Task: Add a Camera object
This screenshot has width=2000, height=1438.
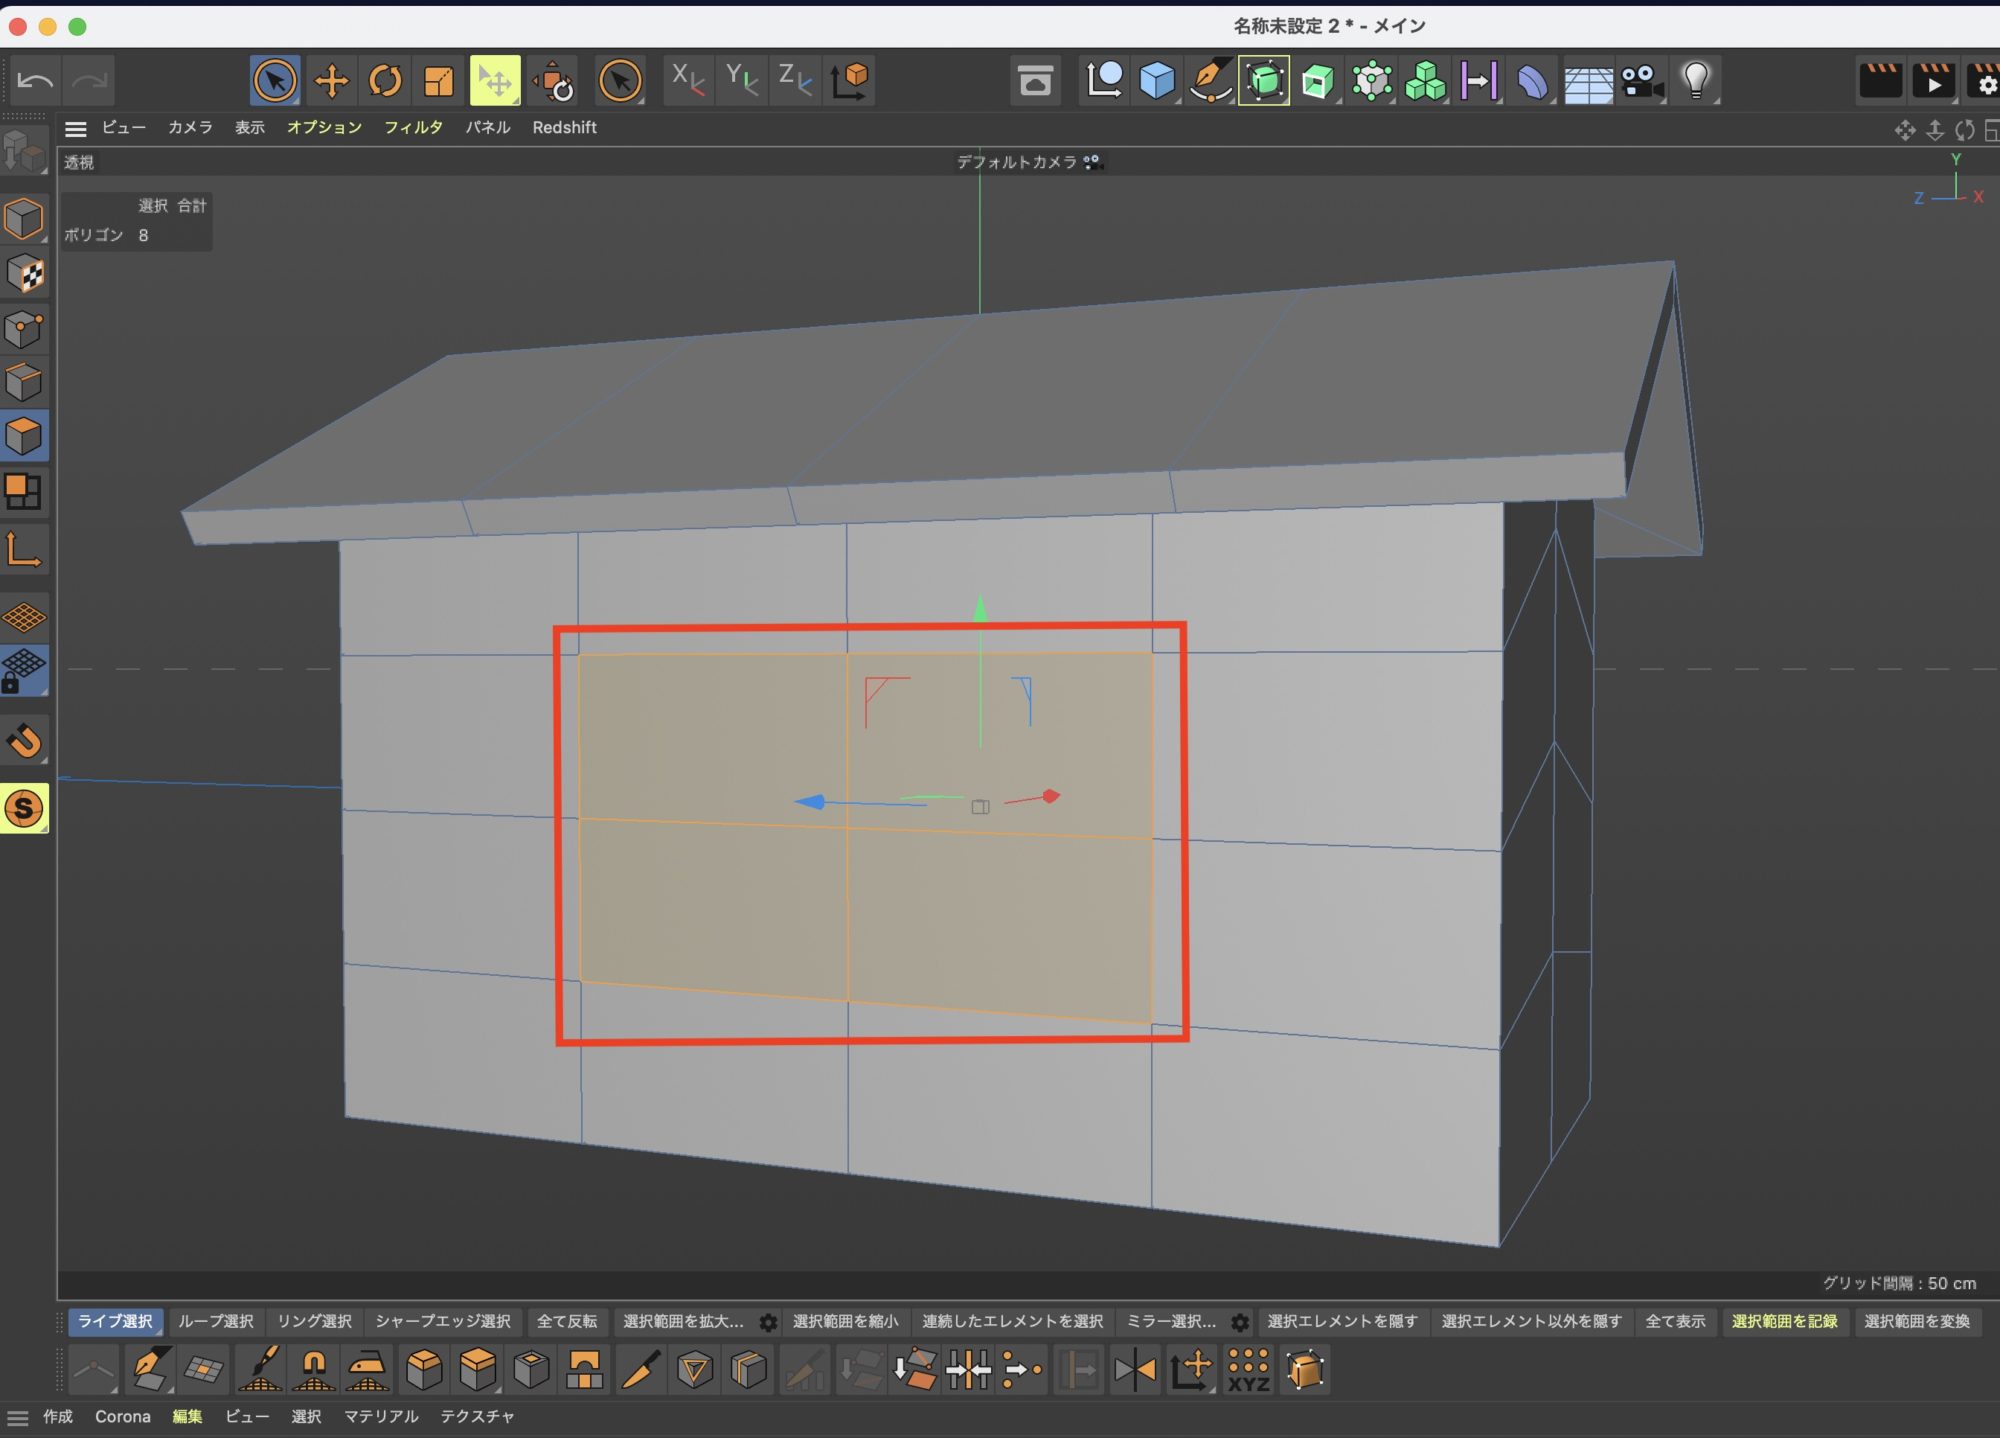Action: tap(1641, 81)
